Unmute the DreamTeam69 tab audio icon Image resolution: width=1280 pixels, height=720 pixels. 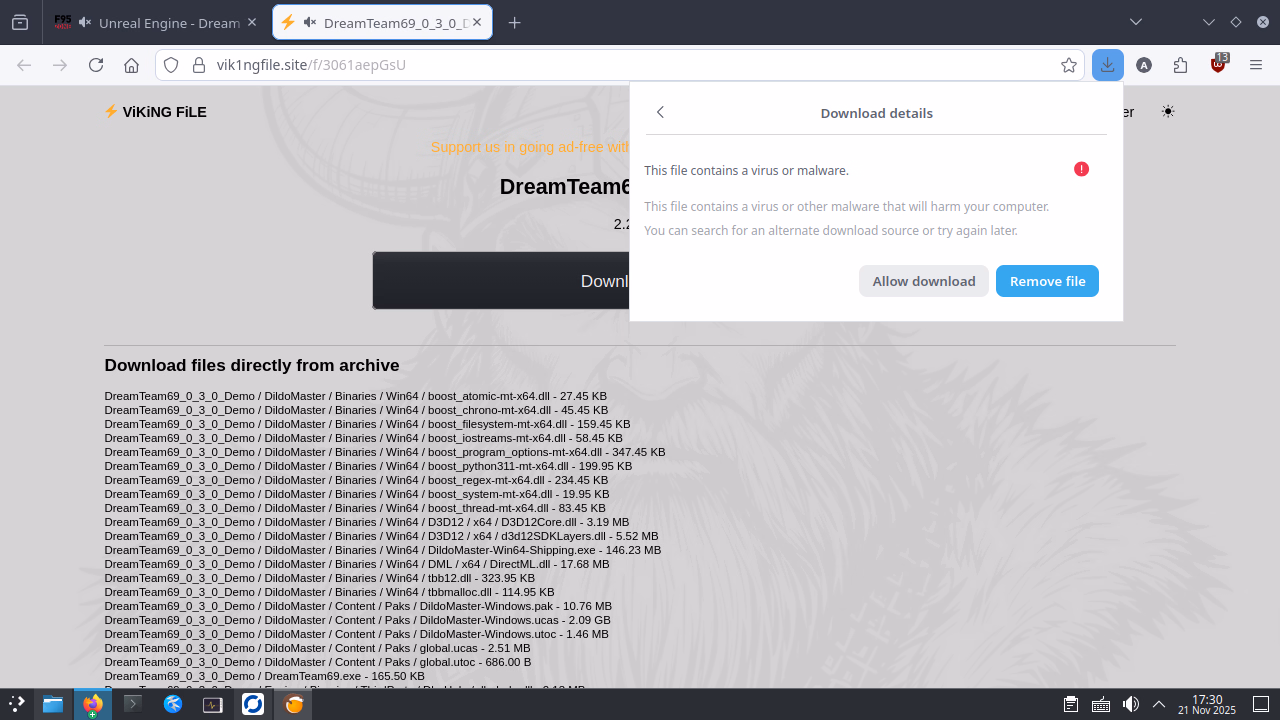click(x=310, y=22)
